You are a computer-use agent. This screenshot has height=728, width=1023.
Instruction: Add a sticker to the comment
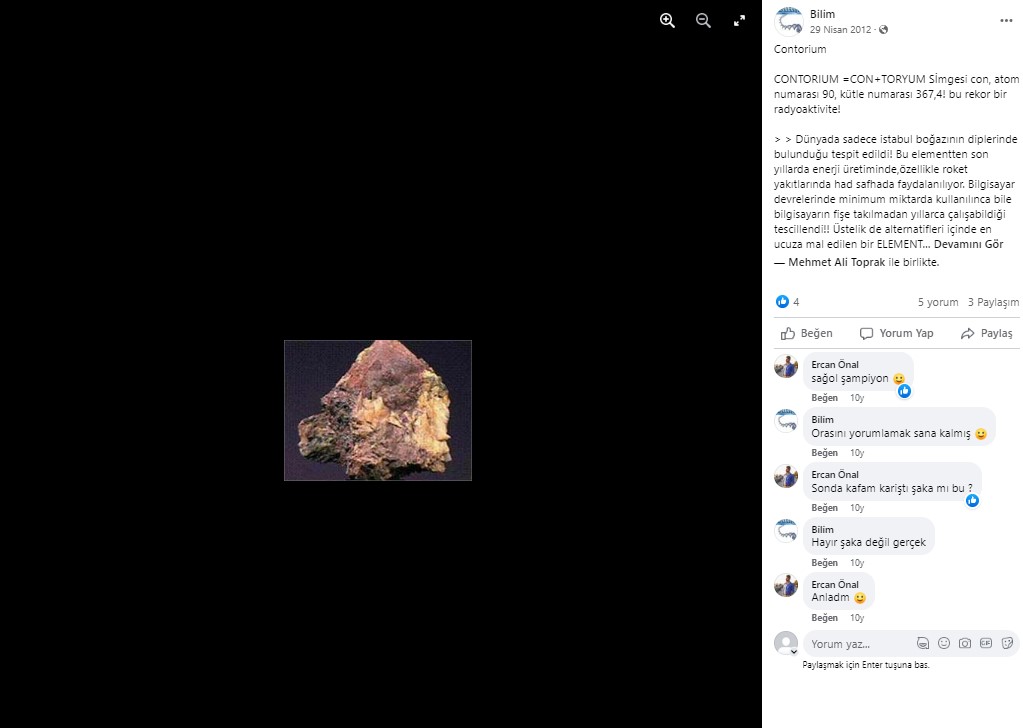pyautogui.click(x=1007, y=643)
